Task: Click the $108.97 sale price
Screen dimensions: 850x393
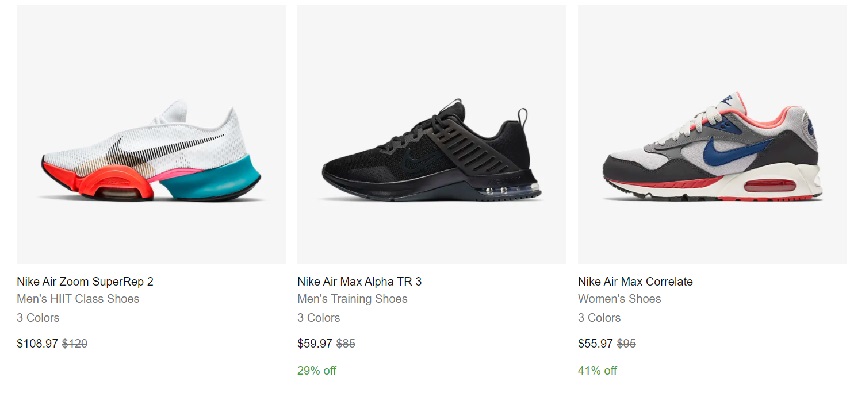Action: pos(37,344)
